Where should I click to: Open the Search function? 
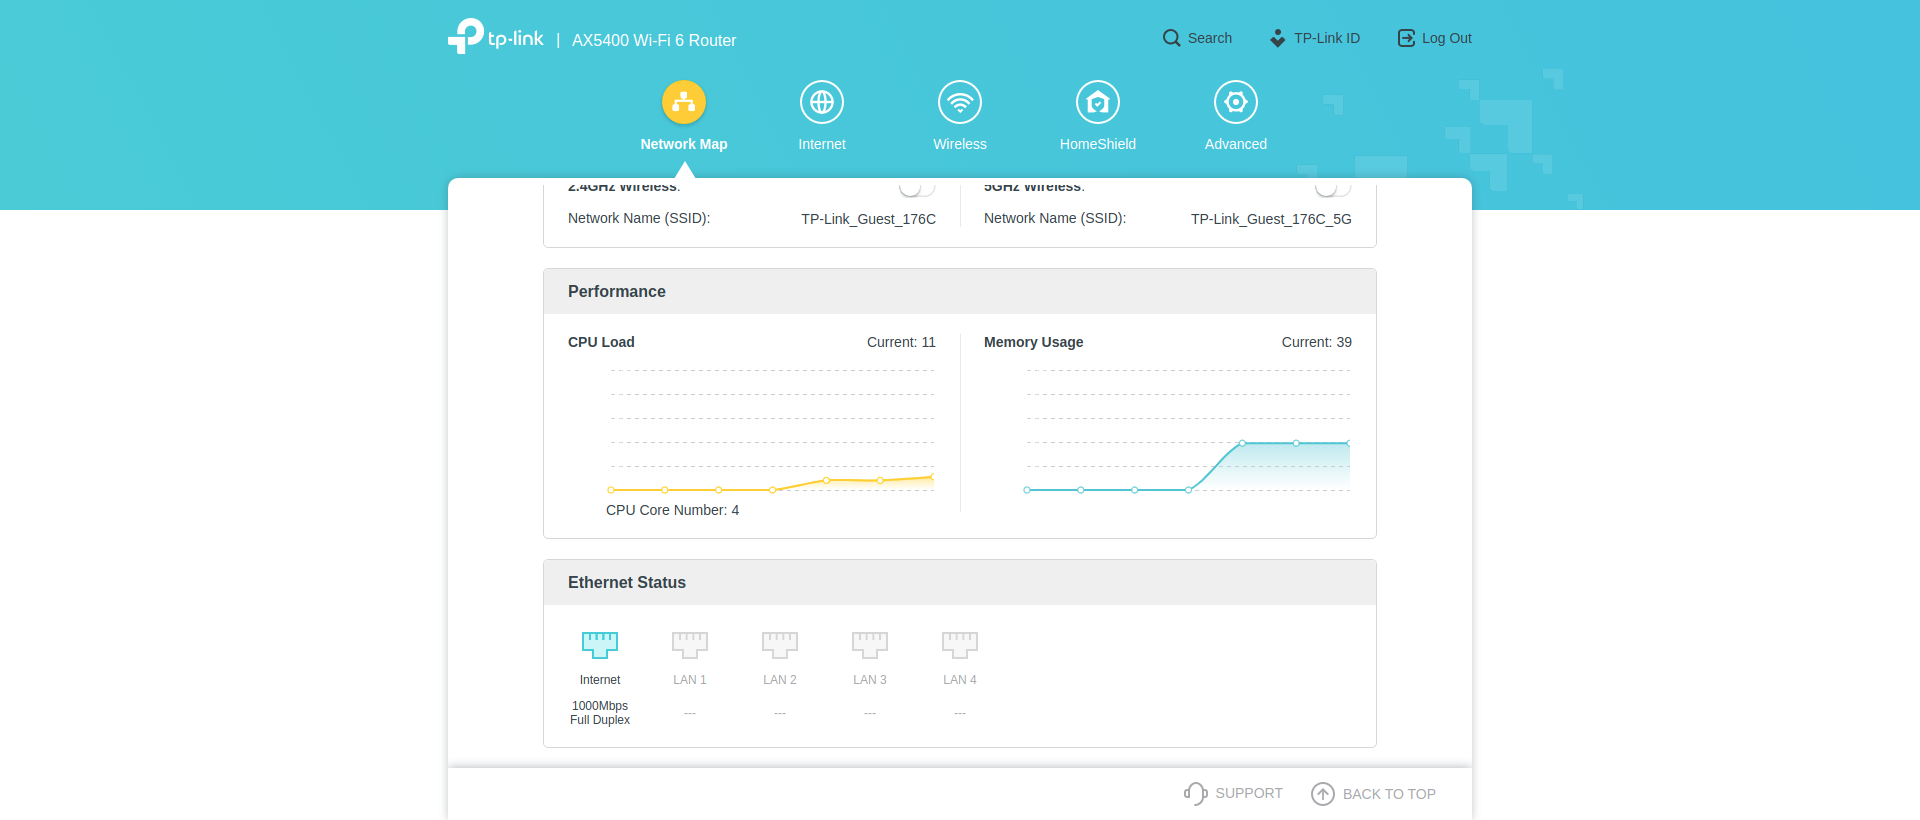click(1197, 38)
